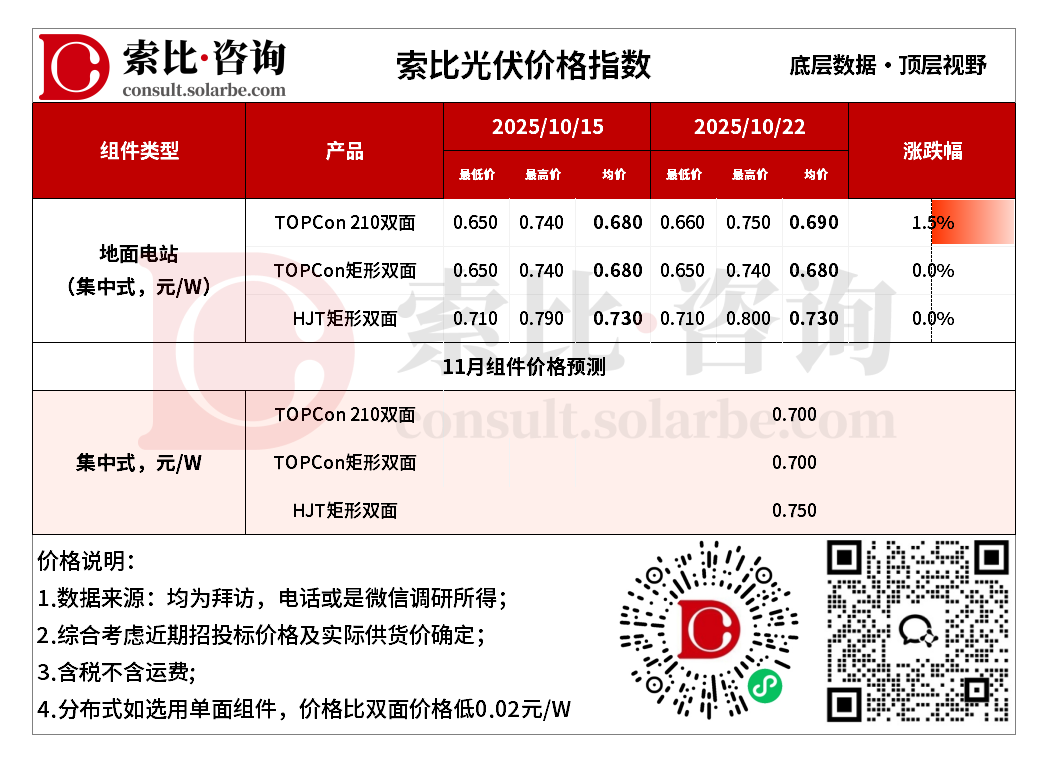Click the square QR code image
The width and height of the screenshot is (1047, 763).
917,631
